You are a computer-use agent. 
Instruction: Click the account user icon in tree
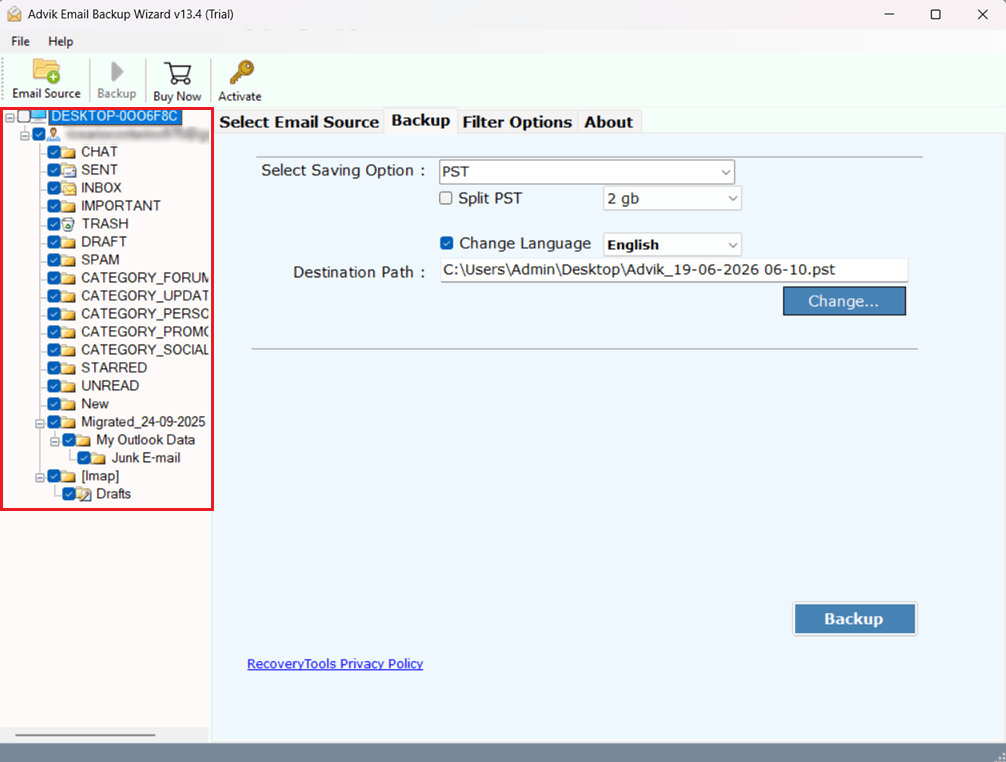[x=54, y=134]
